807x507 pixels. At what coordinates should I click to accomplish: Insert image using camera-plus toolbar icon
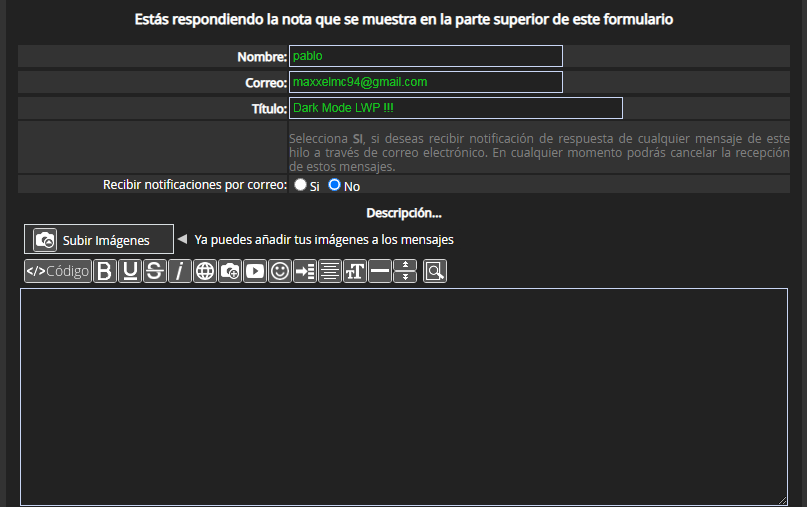click(x=230, y=271)
